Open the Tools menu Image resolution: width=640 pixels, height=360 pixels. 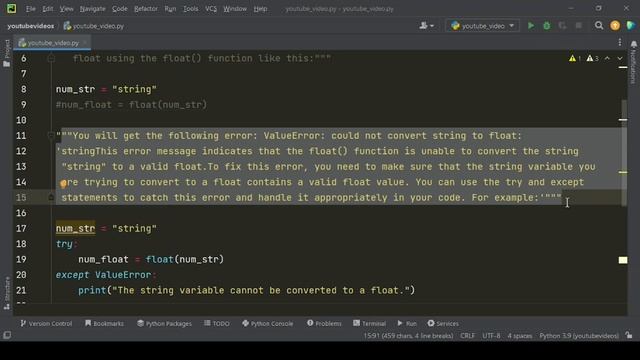[x=191, y=9]
